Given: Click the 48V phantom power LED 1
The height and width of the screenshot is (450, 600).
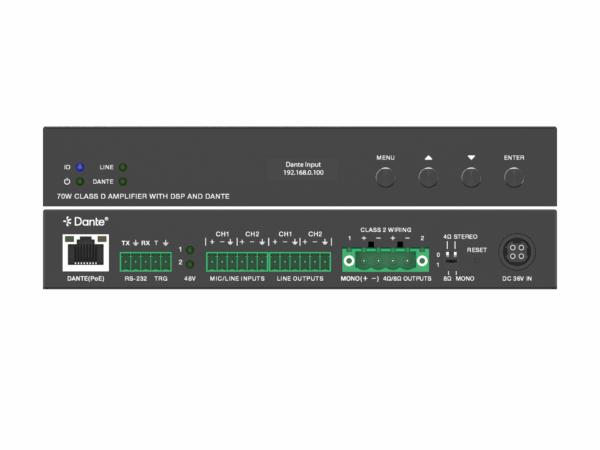Looking at the screenshot, I should point(190,249).
